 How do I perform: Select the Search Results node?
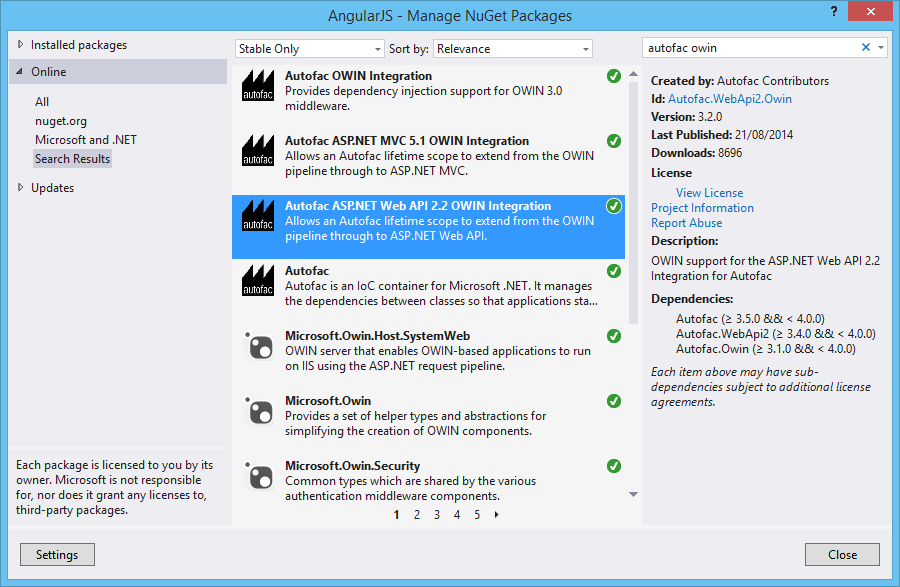click(x=72, y=159)
